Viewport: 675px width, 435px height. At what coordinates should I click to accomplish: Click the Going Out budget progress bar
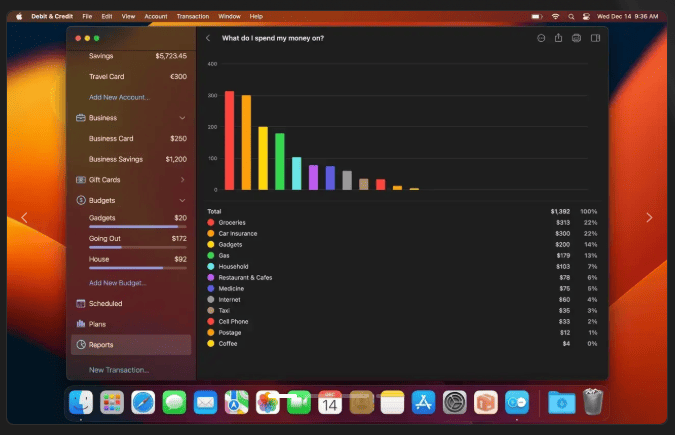[138, 247]
